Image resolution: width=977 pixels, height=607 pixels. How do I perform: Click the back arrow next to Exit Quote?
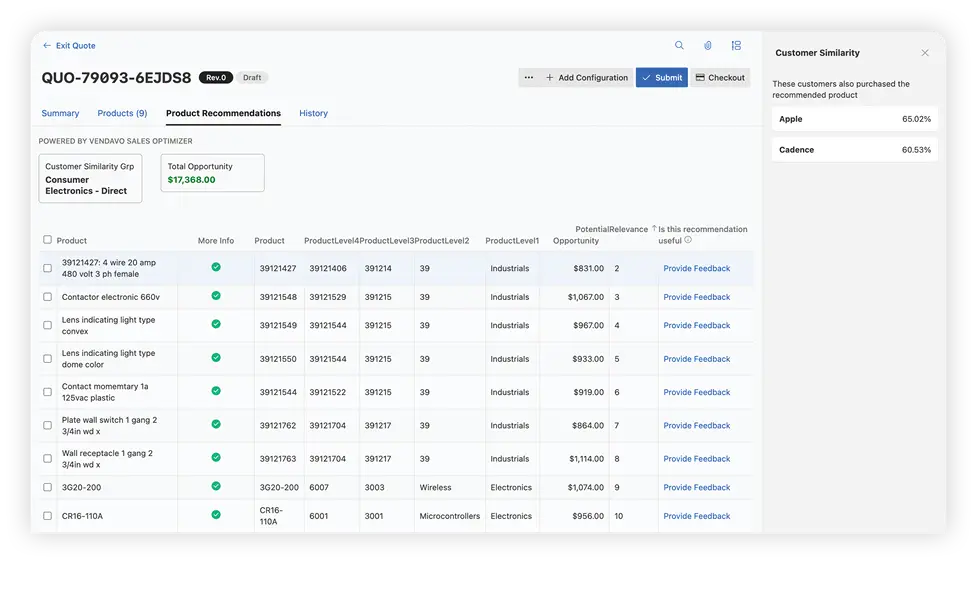tap(47, 46)
